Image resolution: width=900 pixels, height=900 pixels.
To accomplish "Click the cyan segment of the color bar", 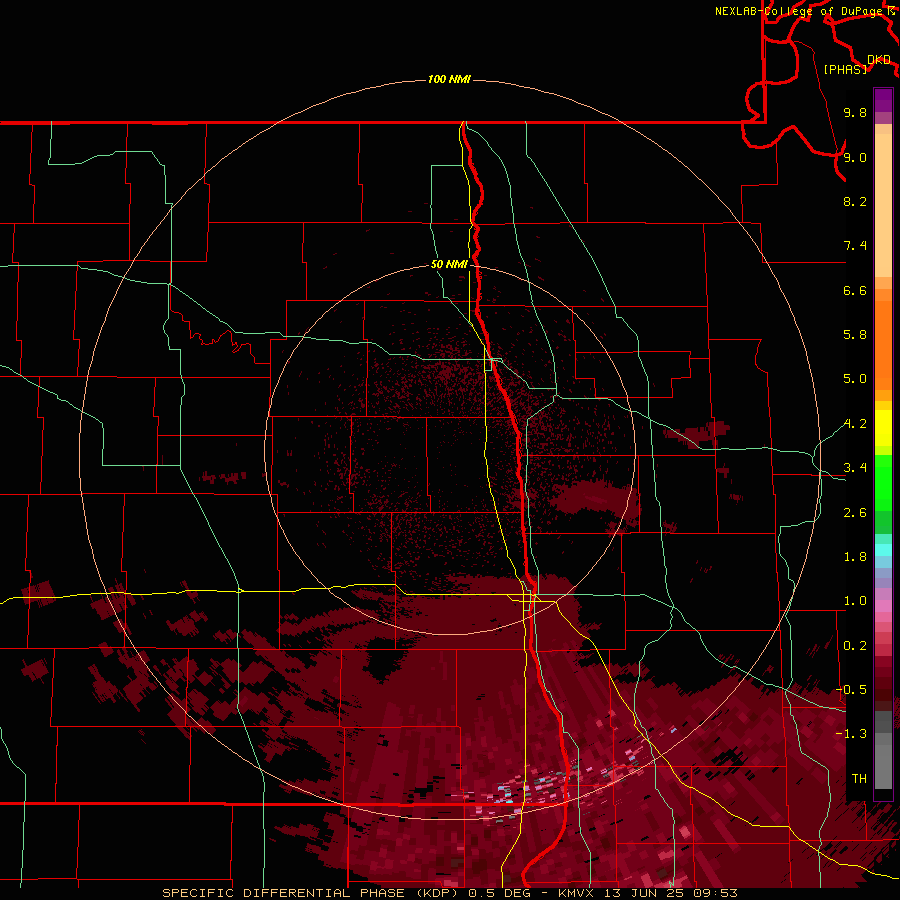I will pyautogui.click(x=883, y=550).
